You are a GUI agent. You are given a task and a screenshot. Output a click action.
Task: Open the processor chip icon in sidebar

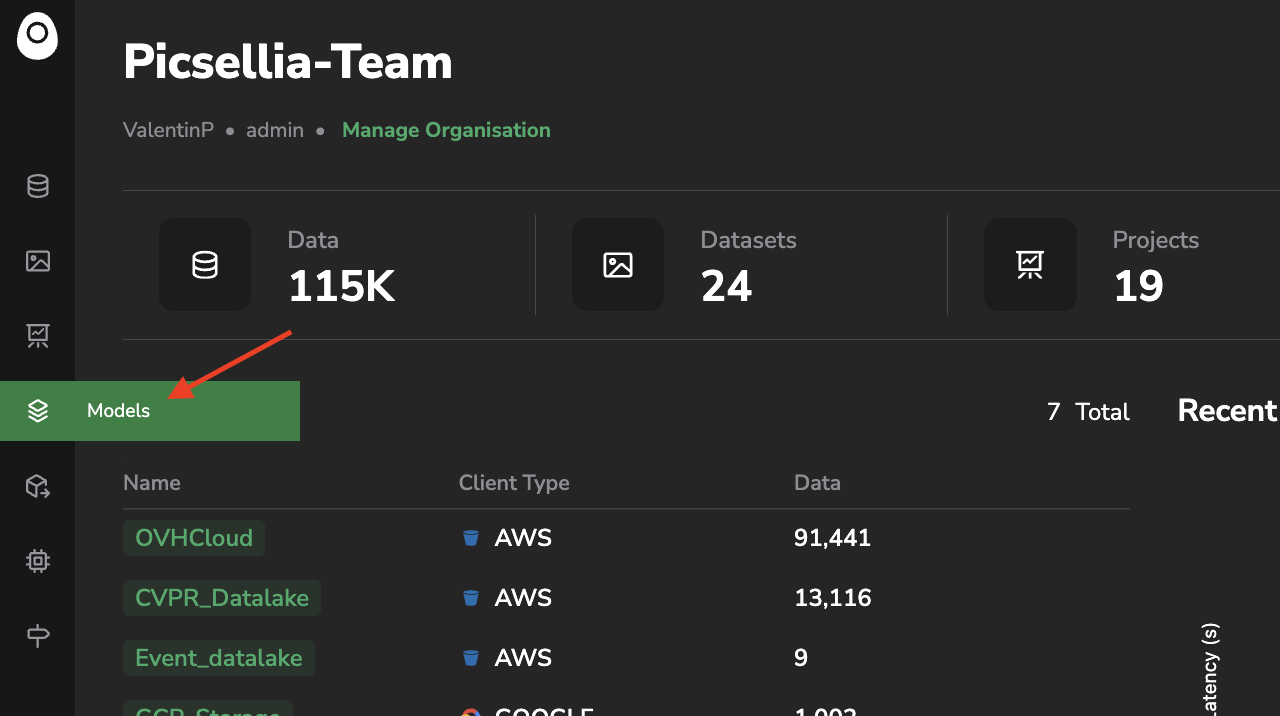coord(38,561)
